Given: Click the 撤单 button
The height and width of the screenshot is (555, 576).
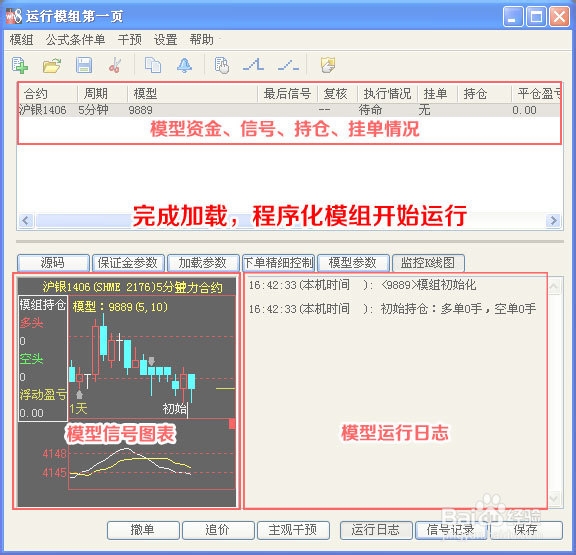Looking at the screenshot, I should tap(143, 530).
